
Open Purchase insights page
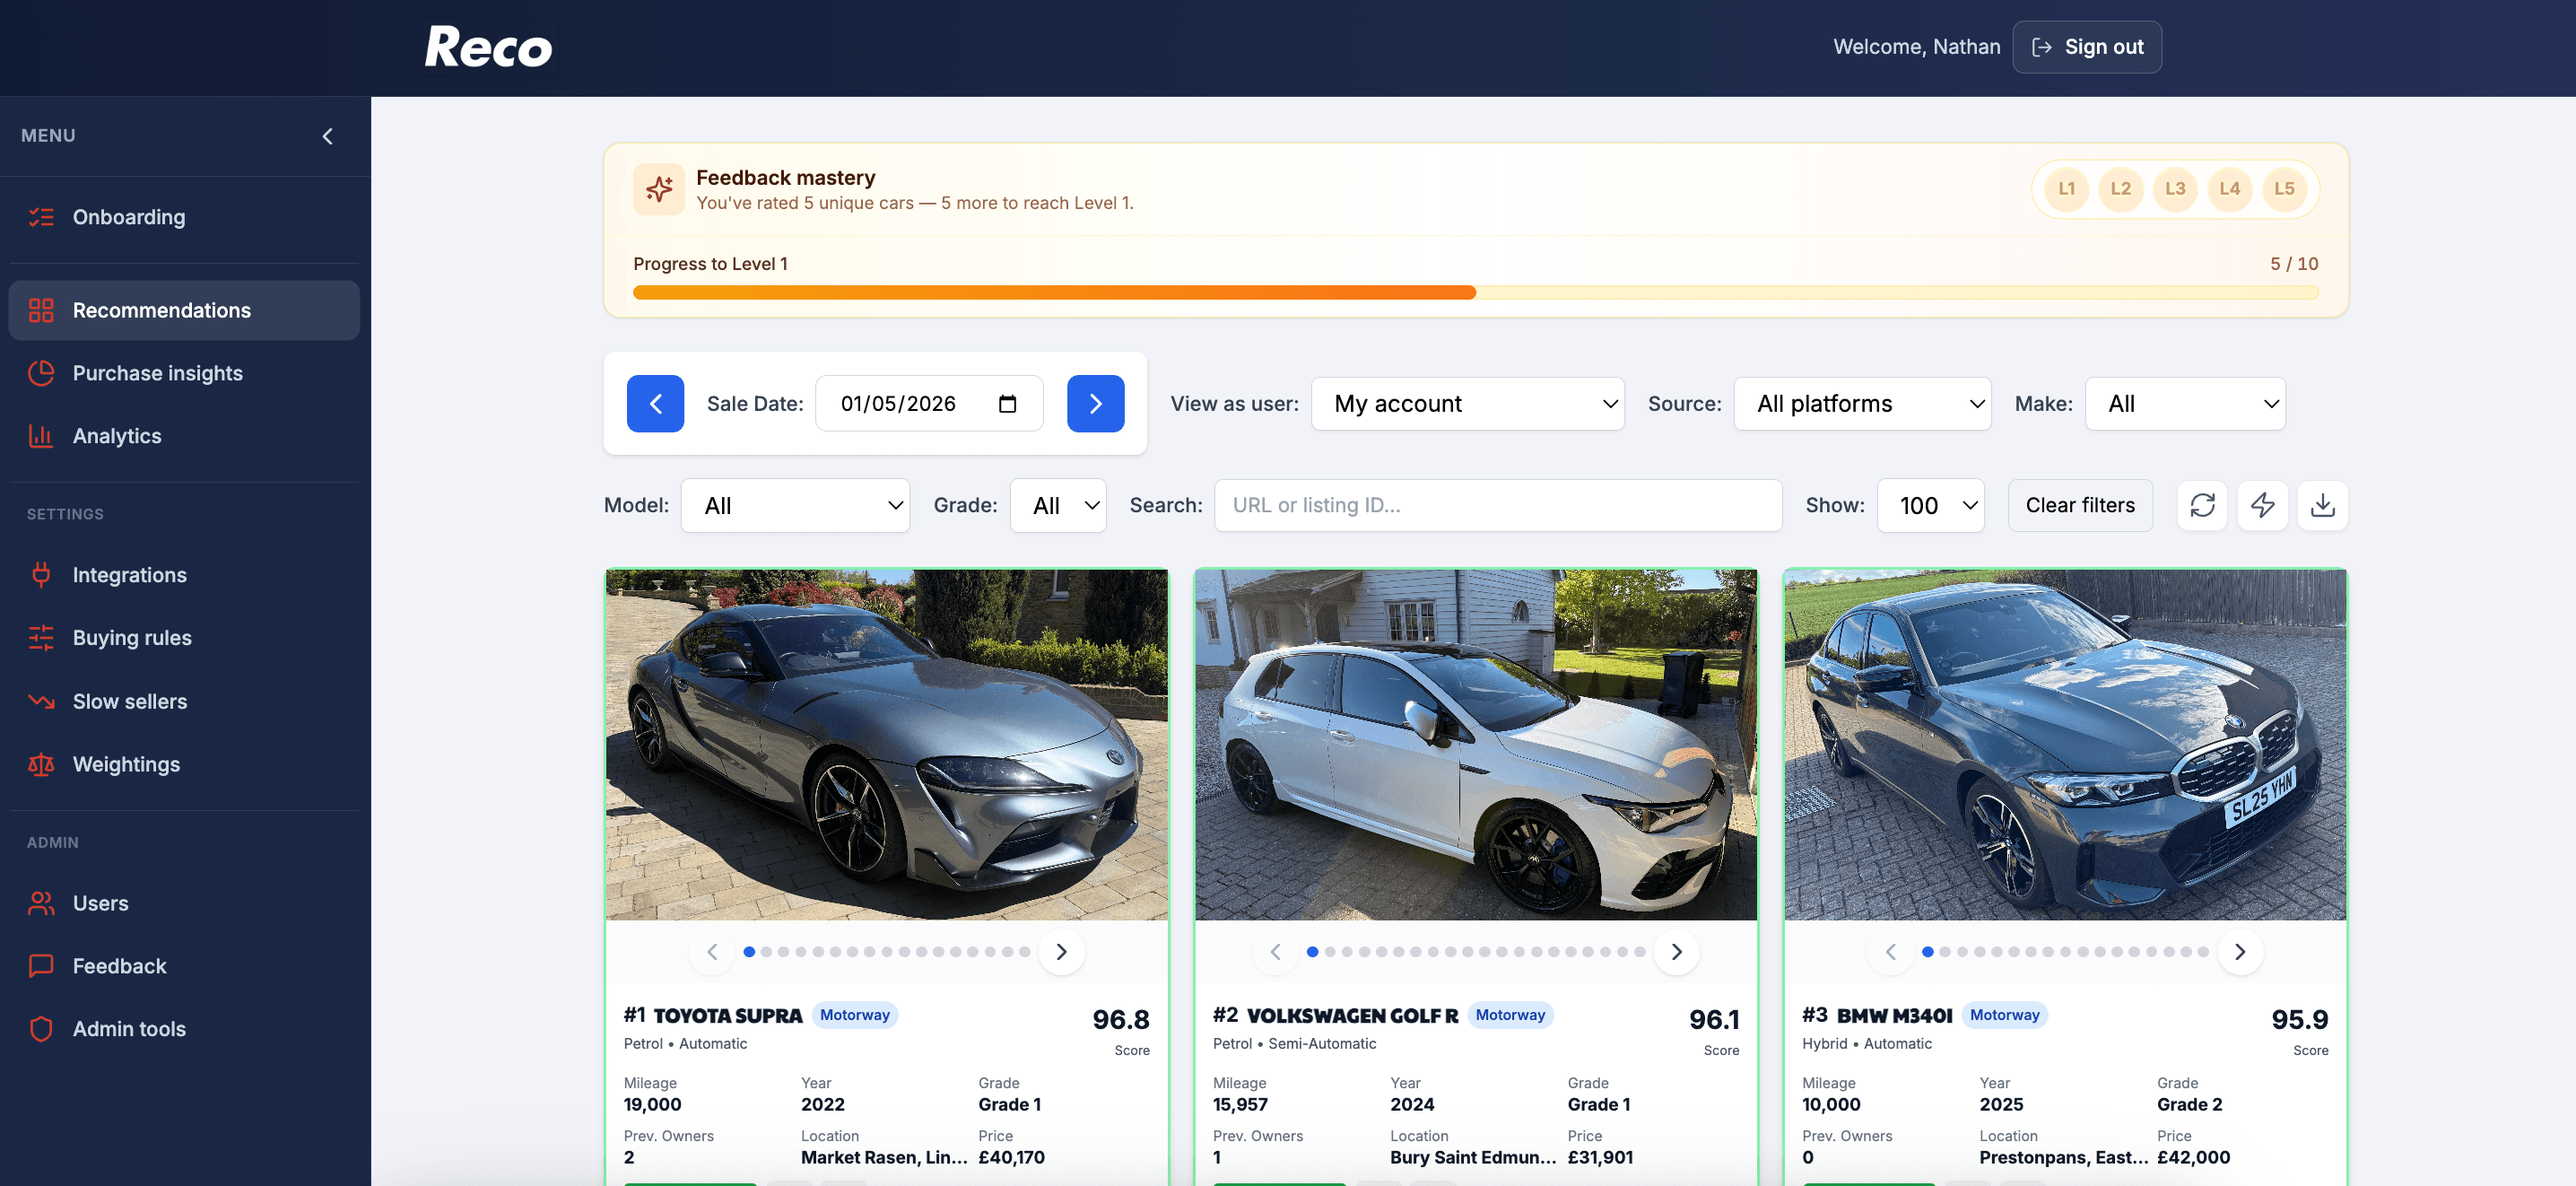click(184, 373)
